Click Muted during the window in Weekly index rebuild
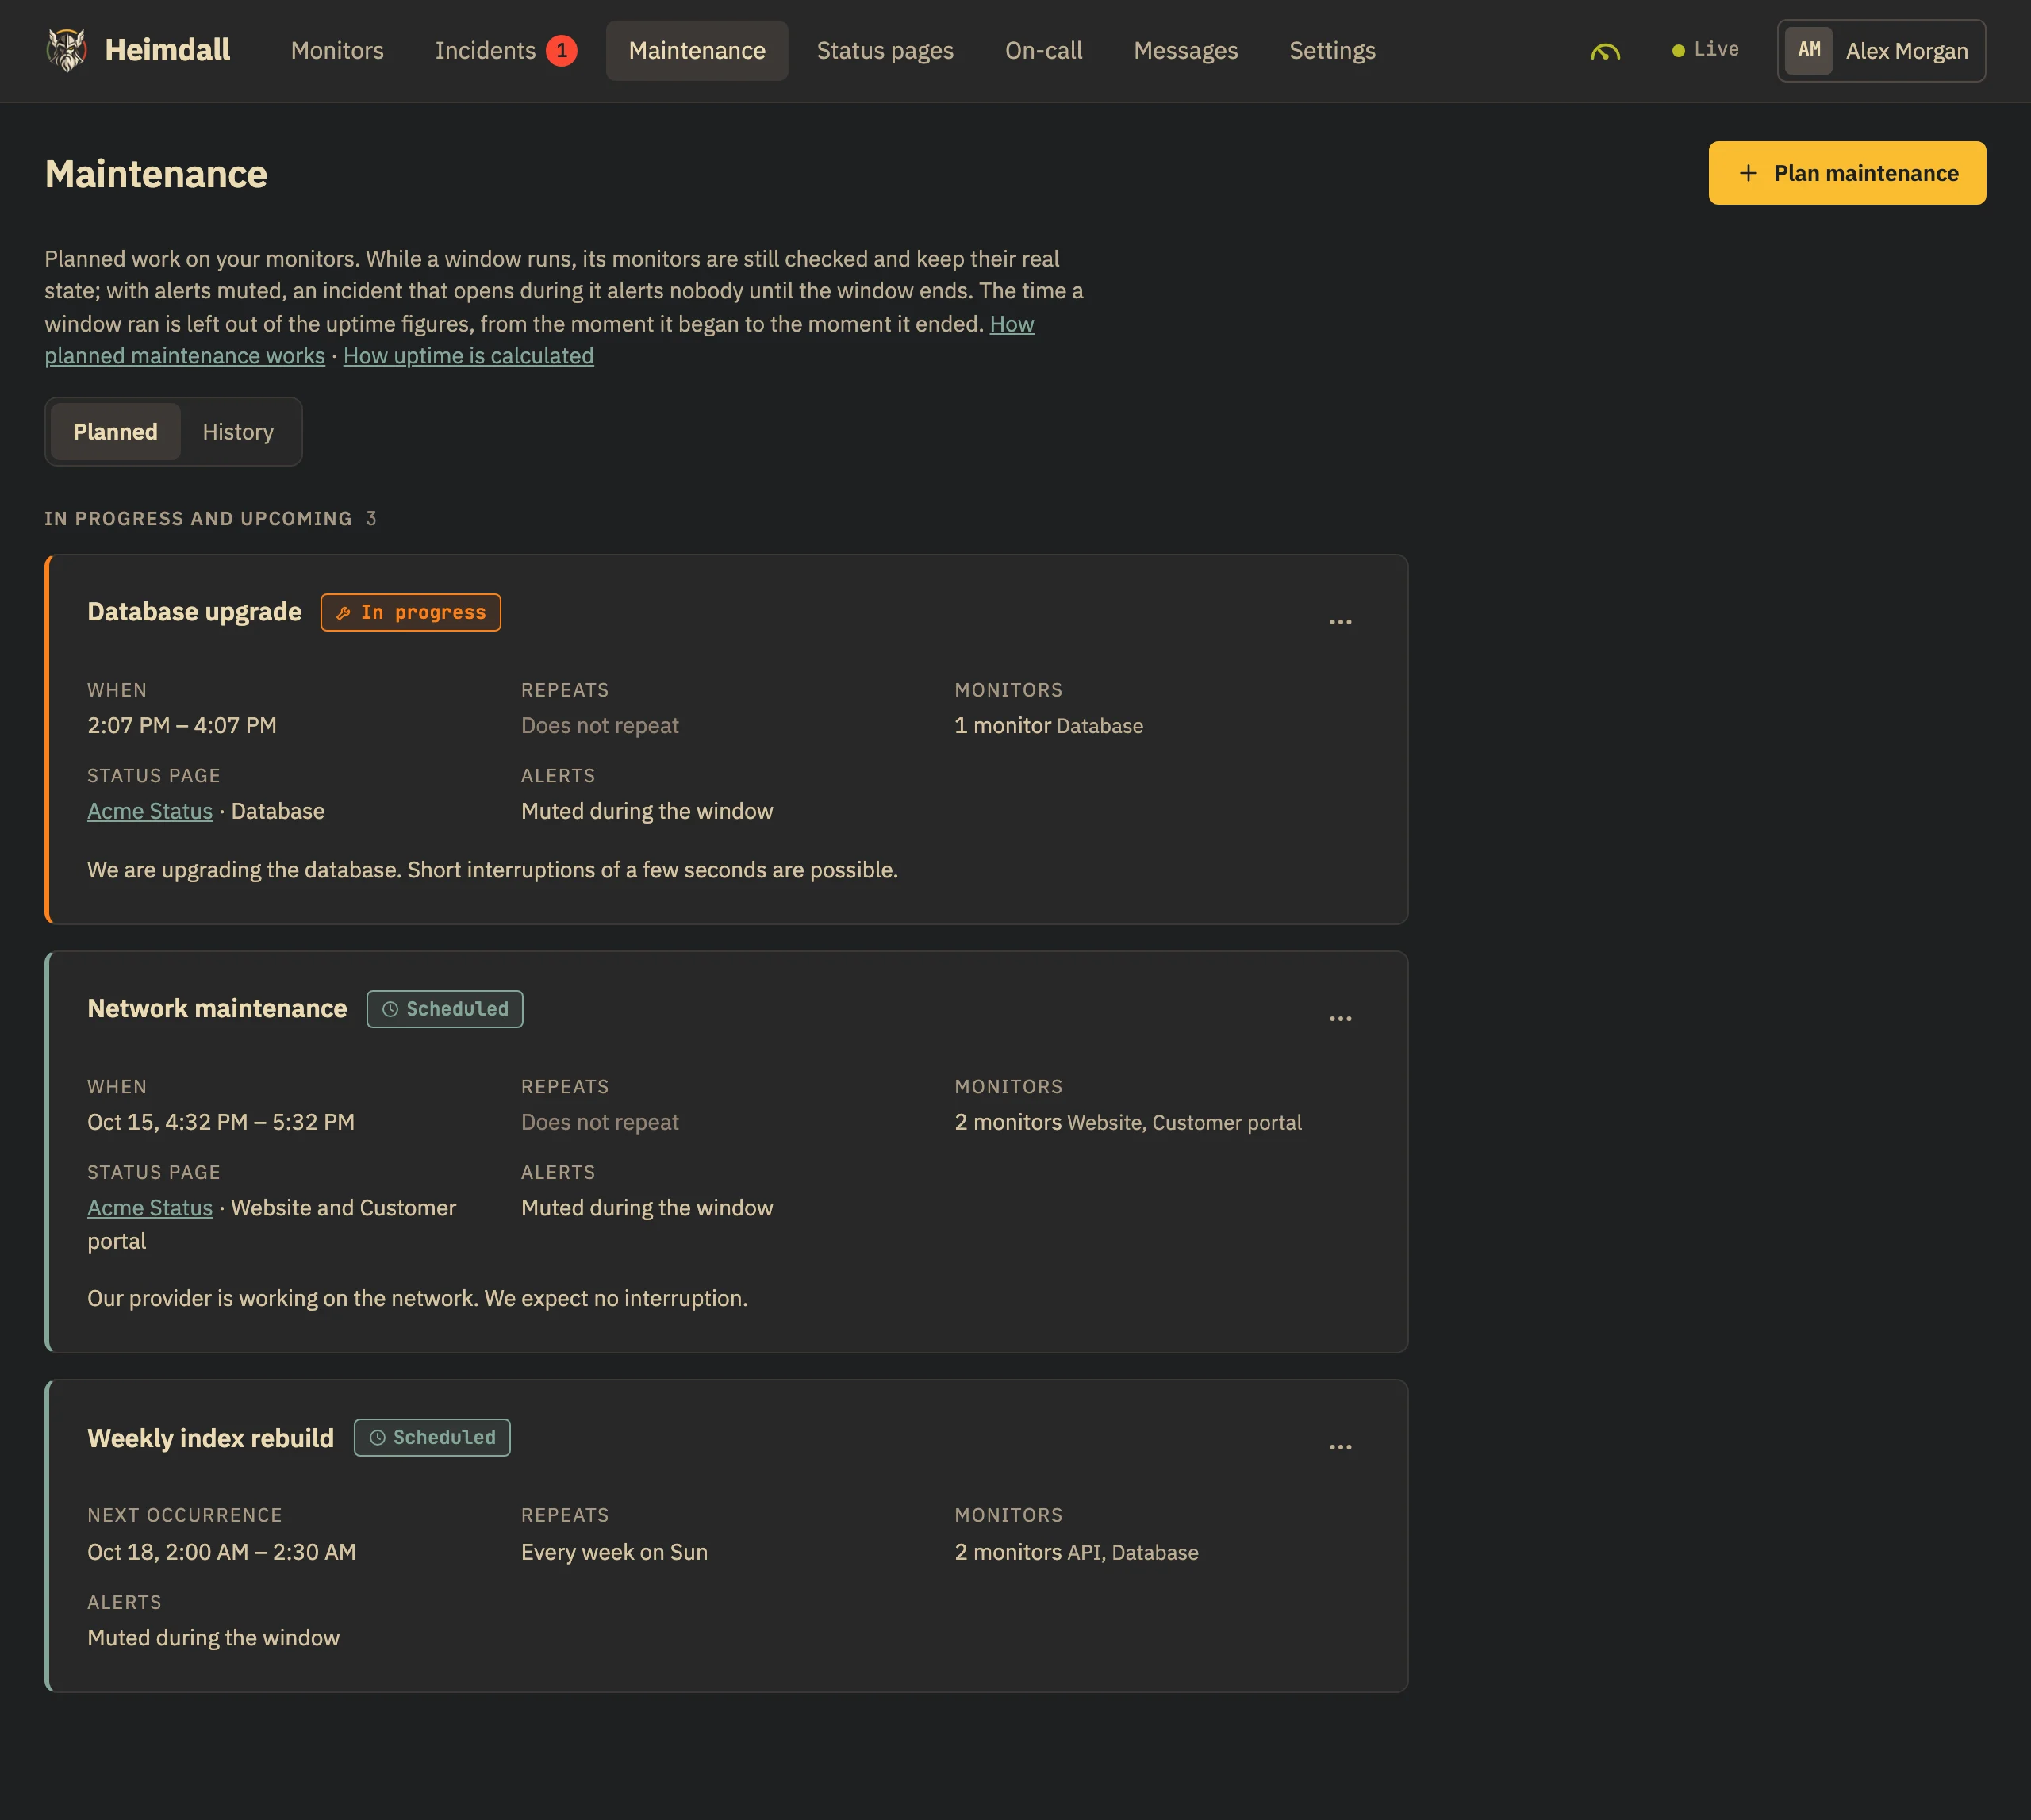Viewport: 2031px width, 1820px height. click(x=213, y=1638)
